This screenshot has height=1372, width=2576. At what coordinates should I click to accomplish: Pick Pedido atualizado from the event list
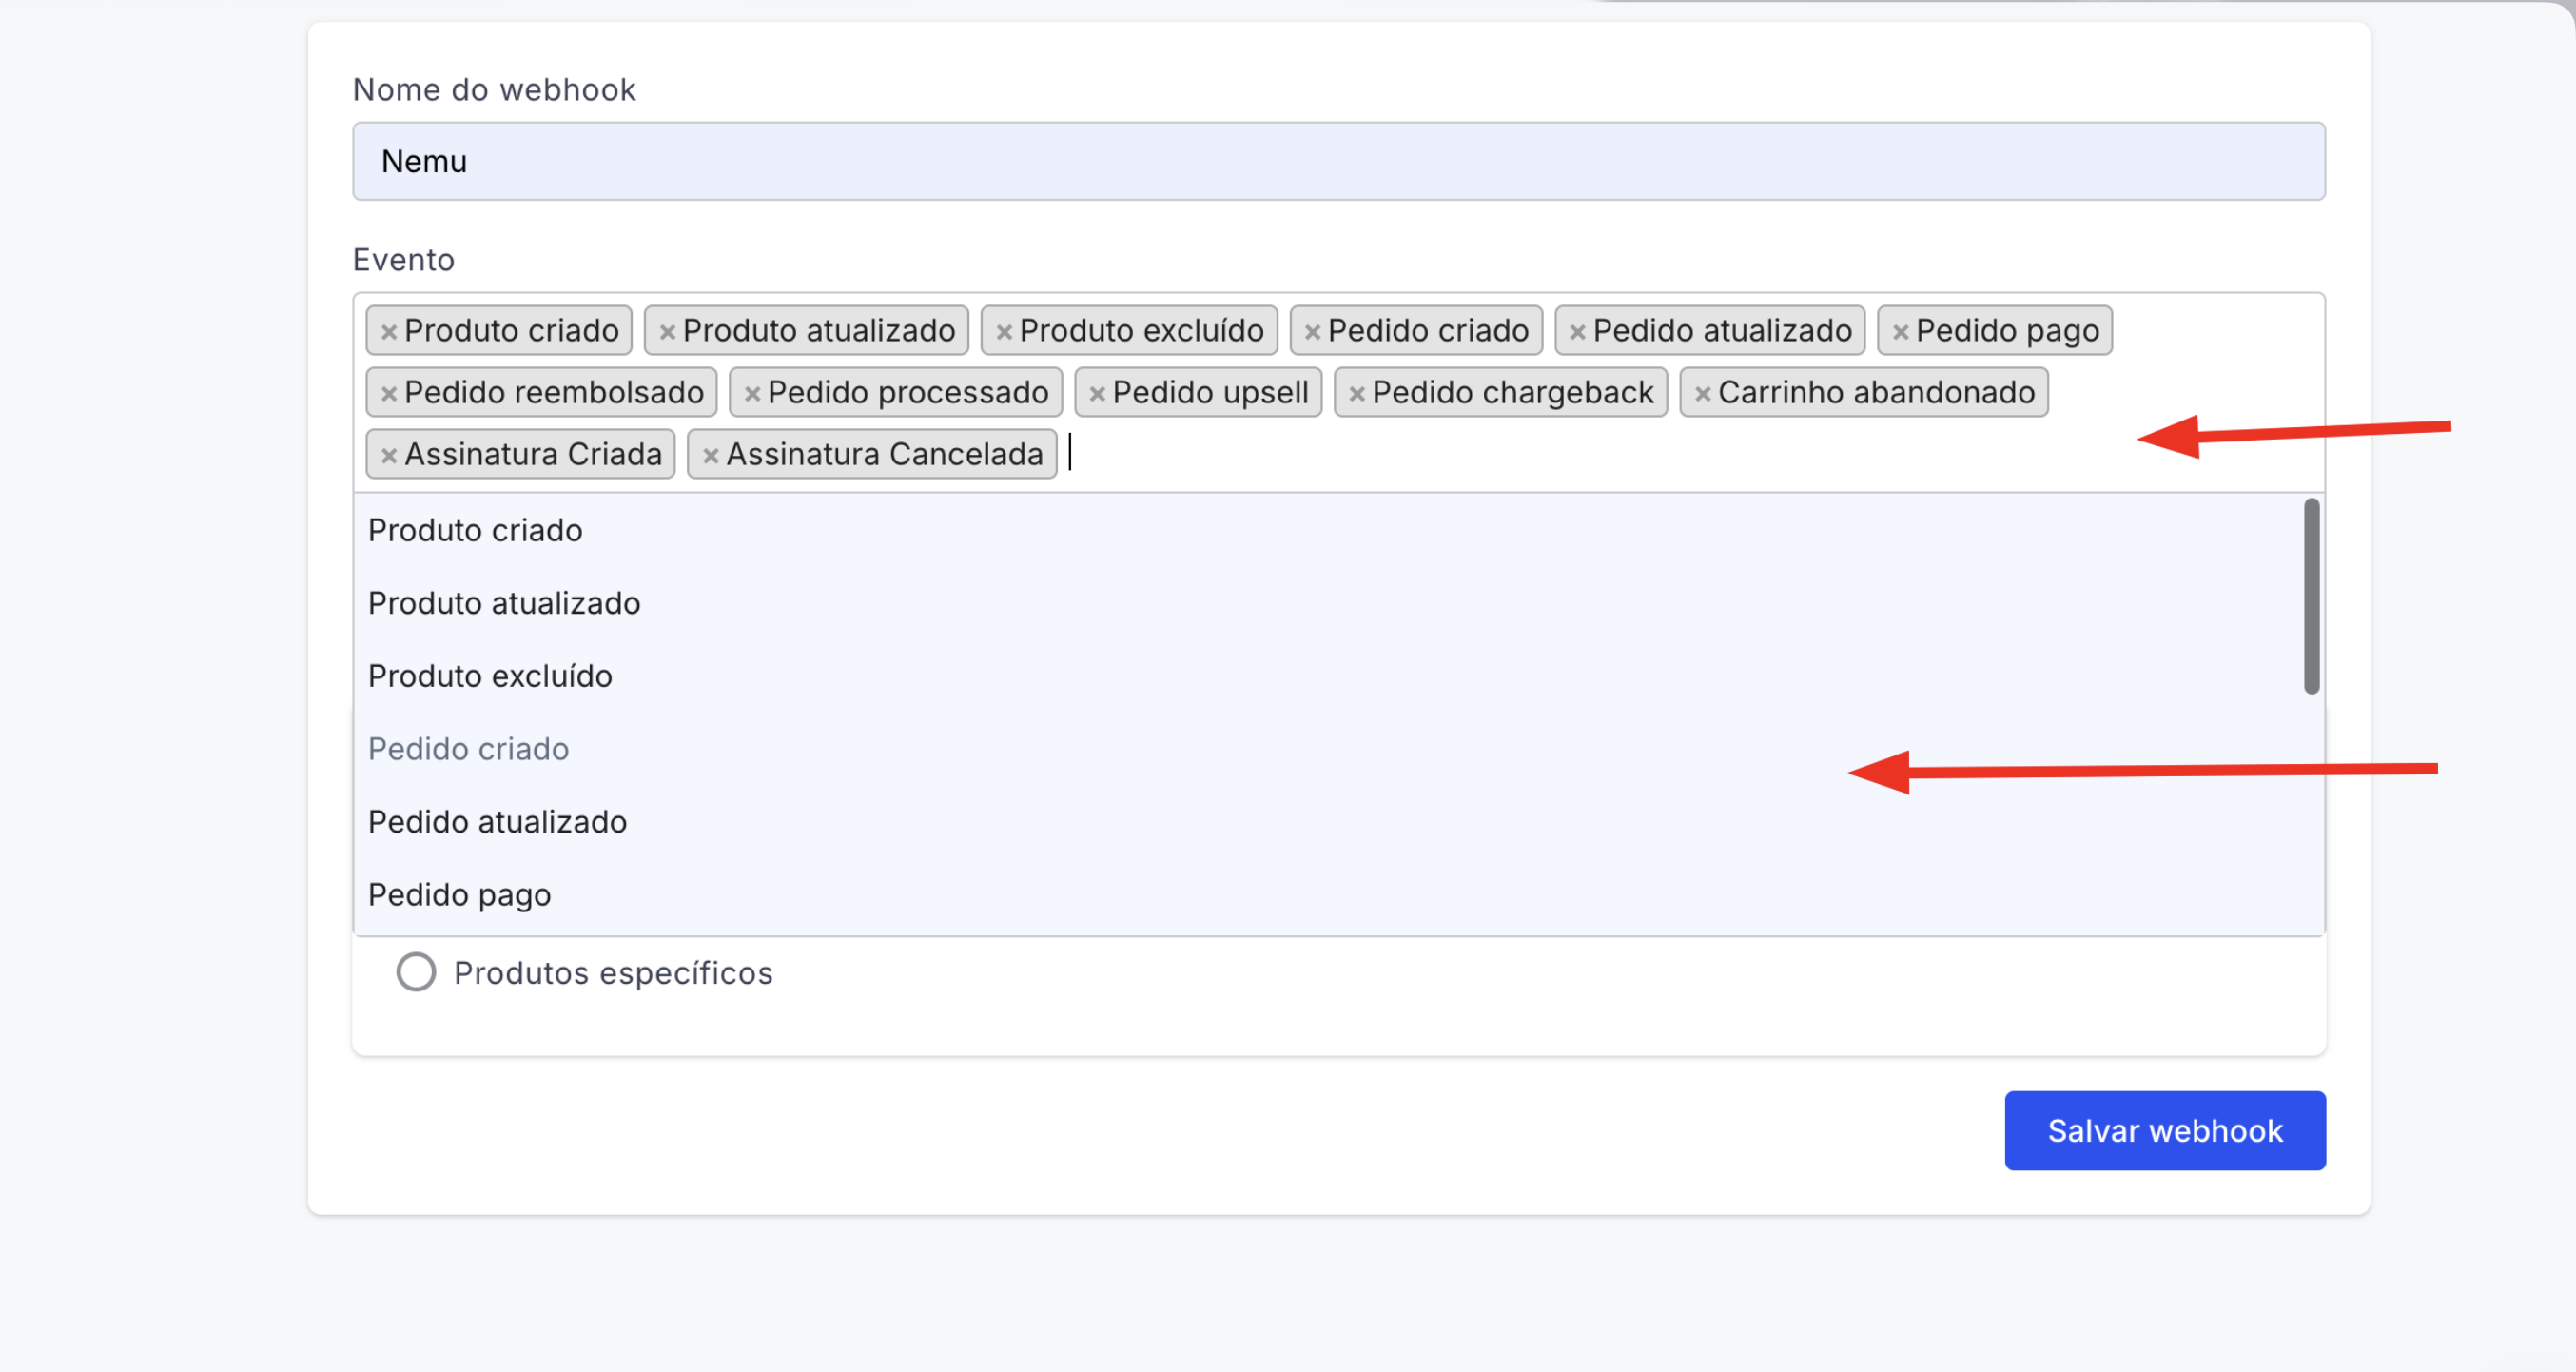497,822
